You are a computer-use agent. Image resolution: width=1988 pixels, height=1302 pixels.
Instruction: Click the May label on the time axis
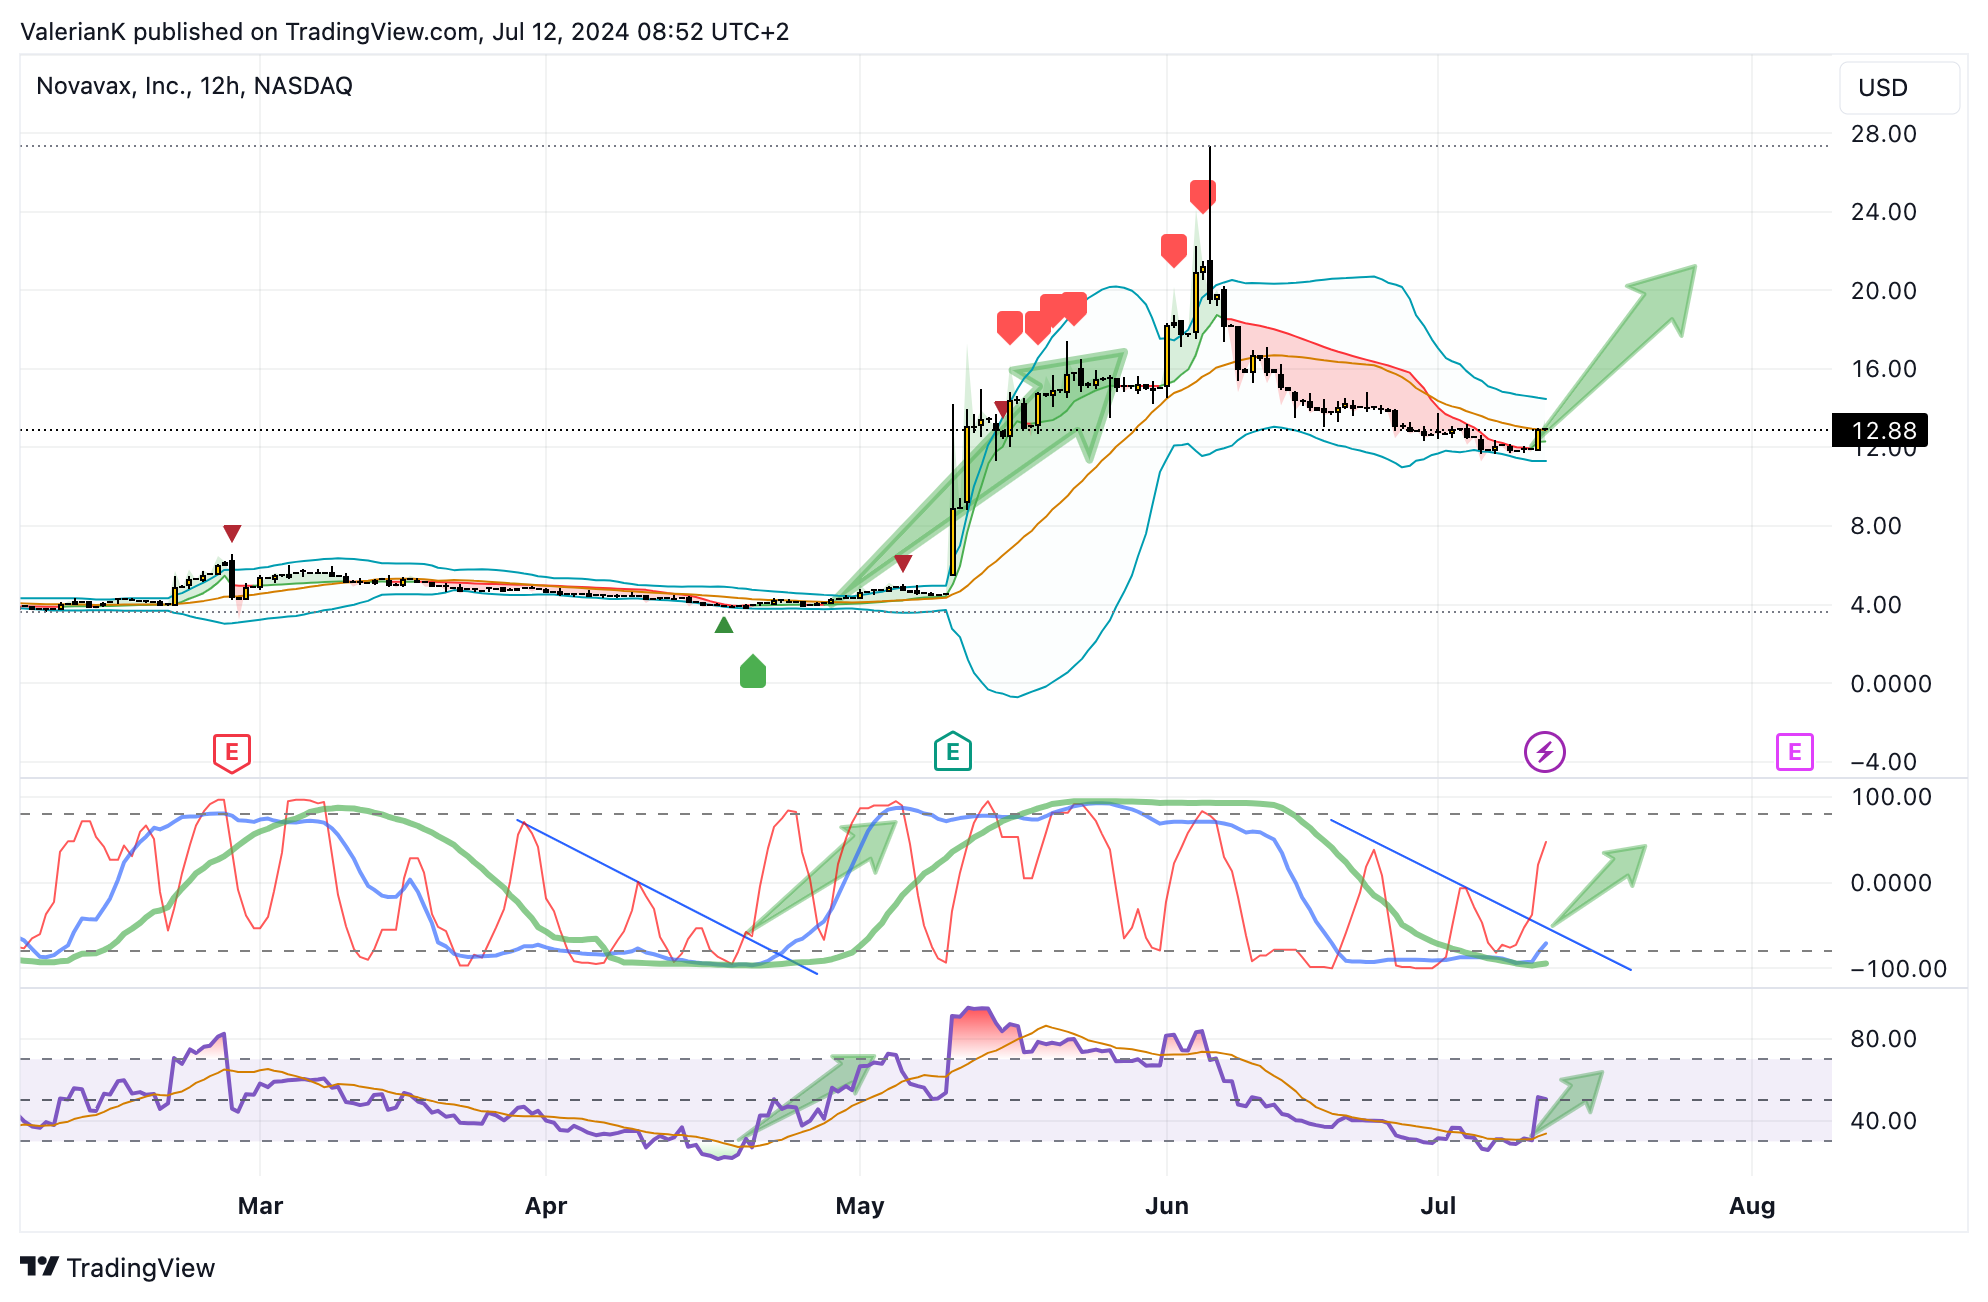coord(860,1206)
